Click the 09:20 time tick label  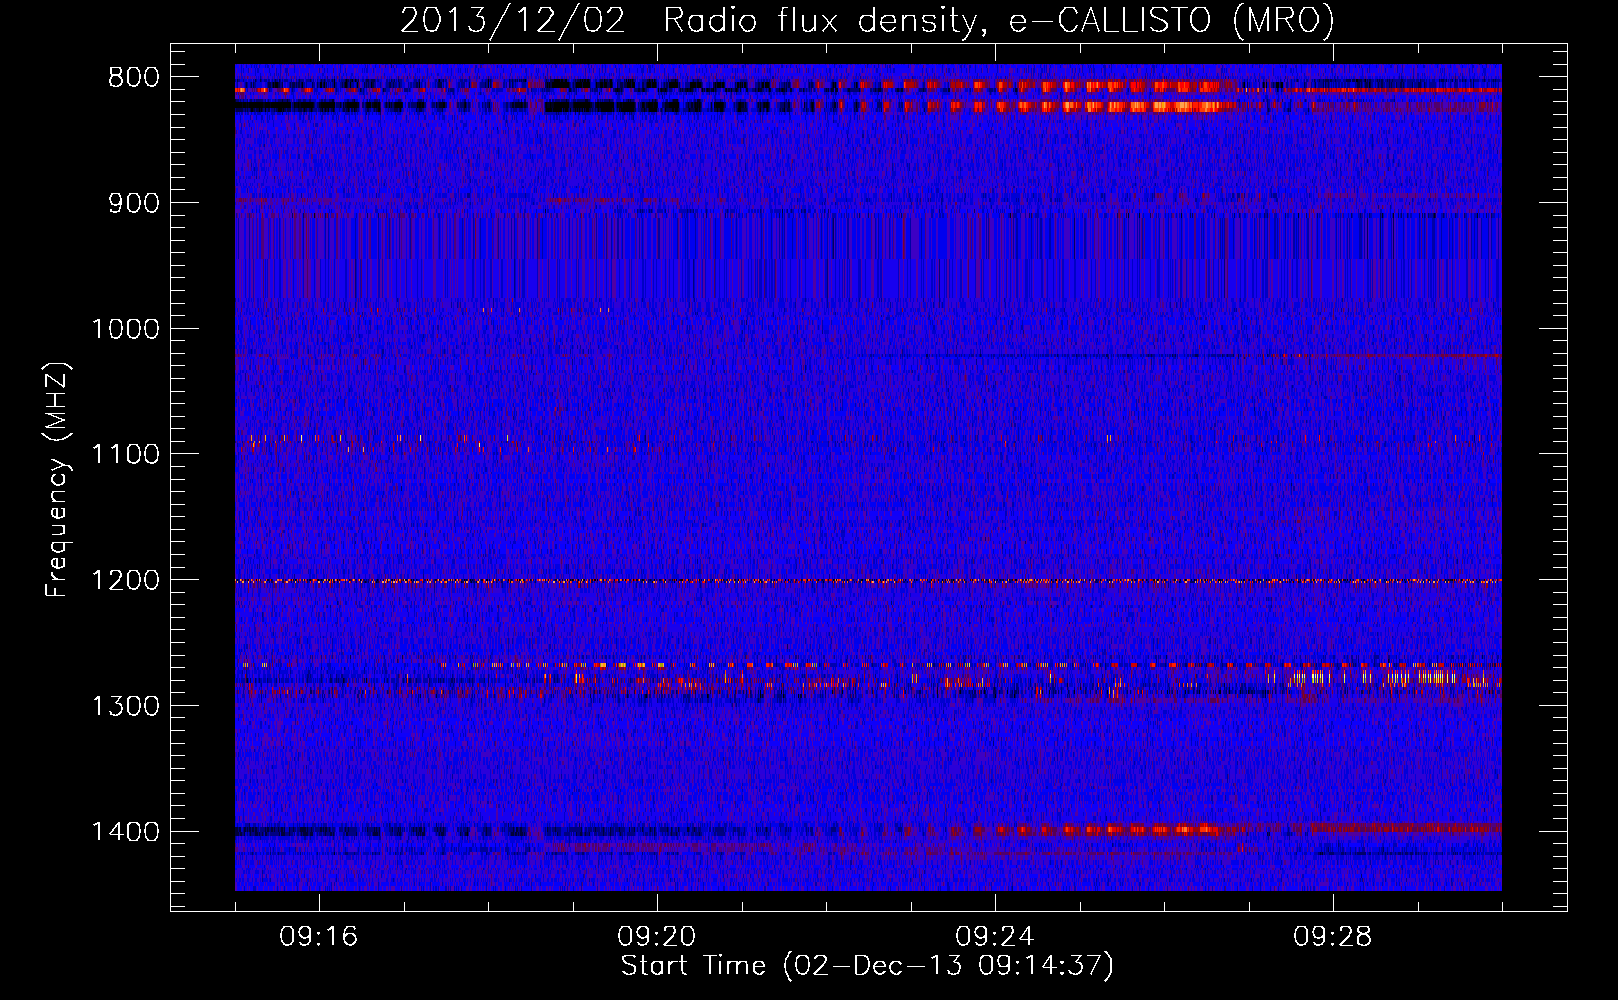click(657, 937)
